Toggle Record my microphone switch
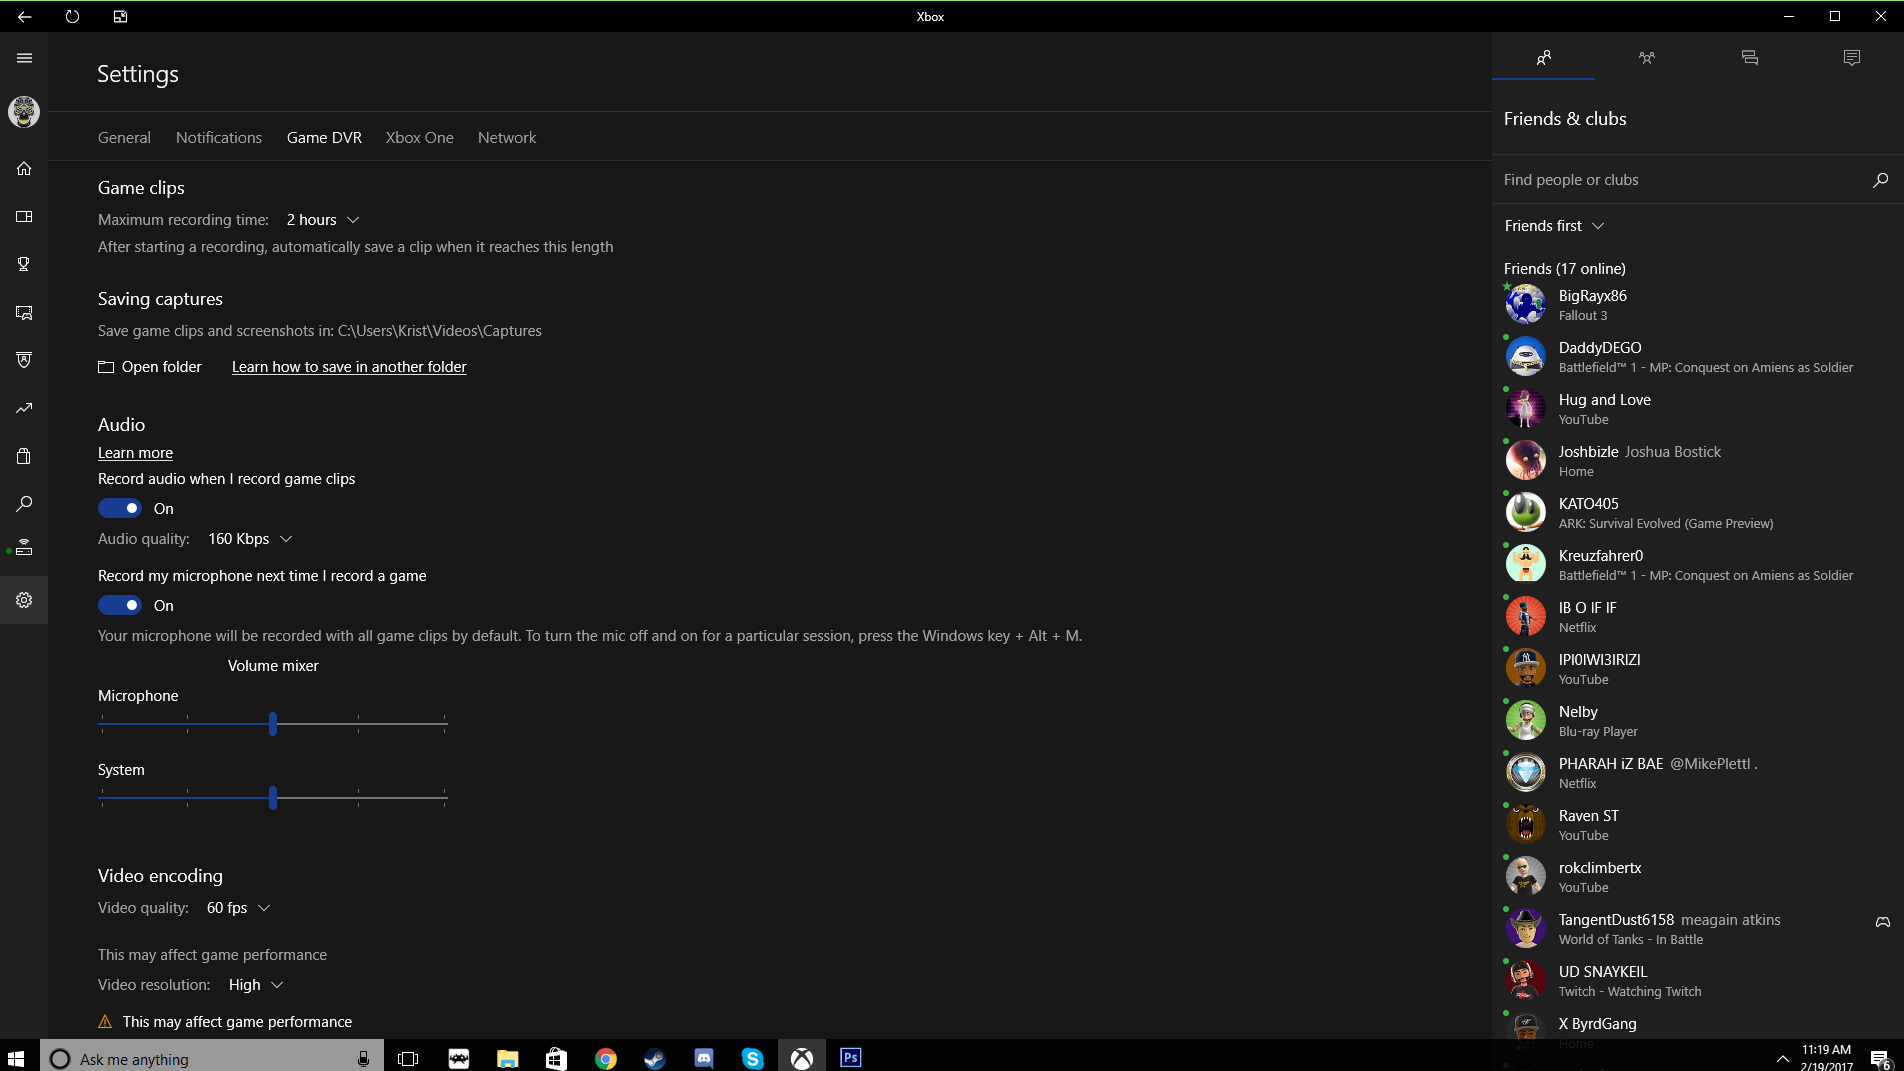1904x1071 pixels. pos(120,605)
